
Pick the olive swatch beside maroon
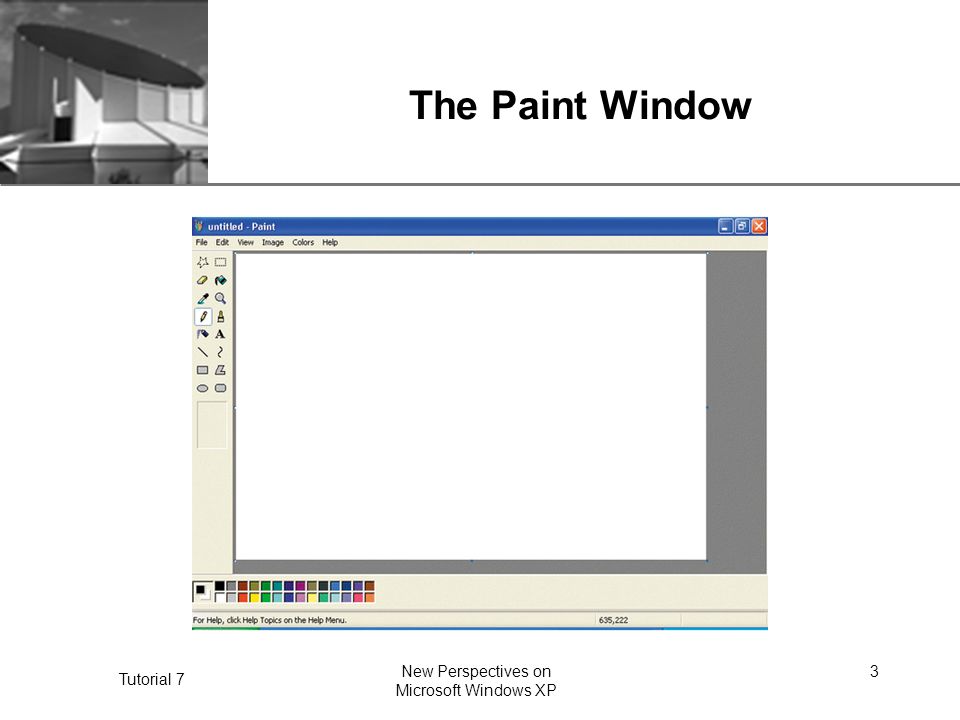click(254, 586)
